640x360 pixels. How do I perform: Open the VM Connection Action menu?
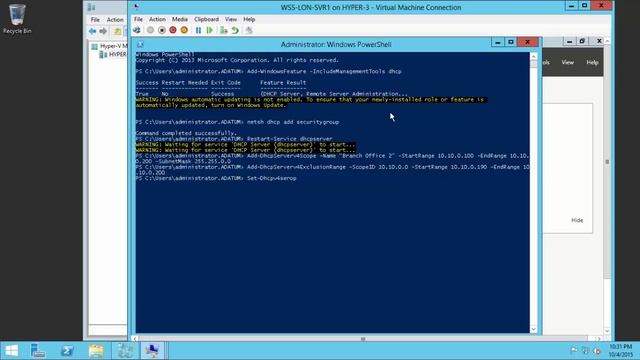(157, 19)
